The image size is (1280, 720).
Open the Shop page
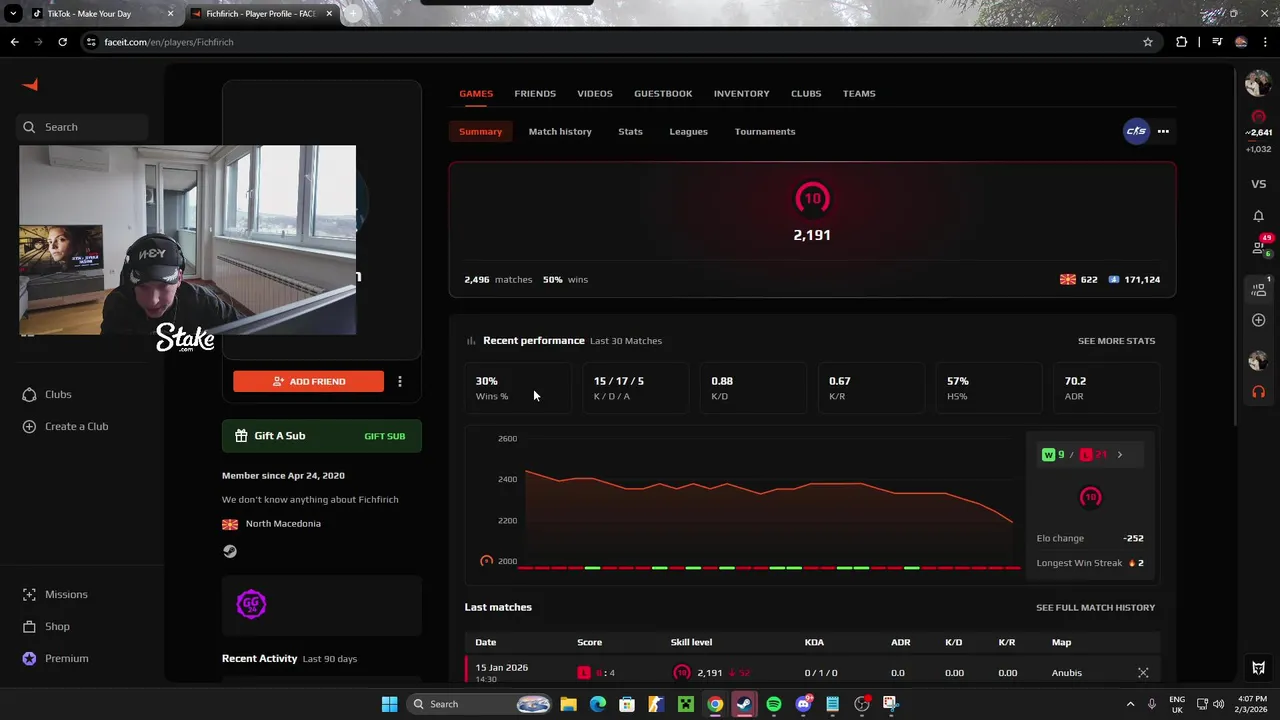[x=46, y=626]
